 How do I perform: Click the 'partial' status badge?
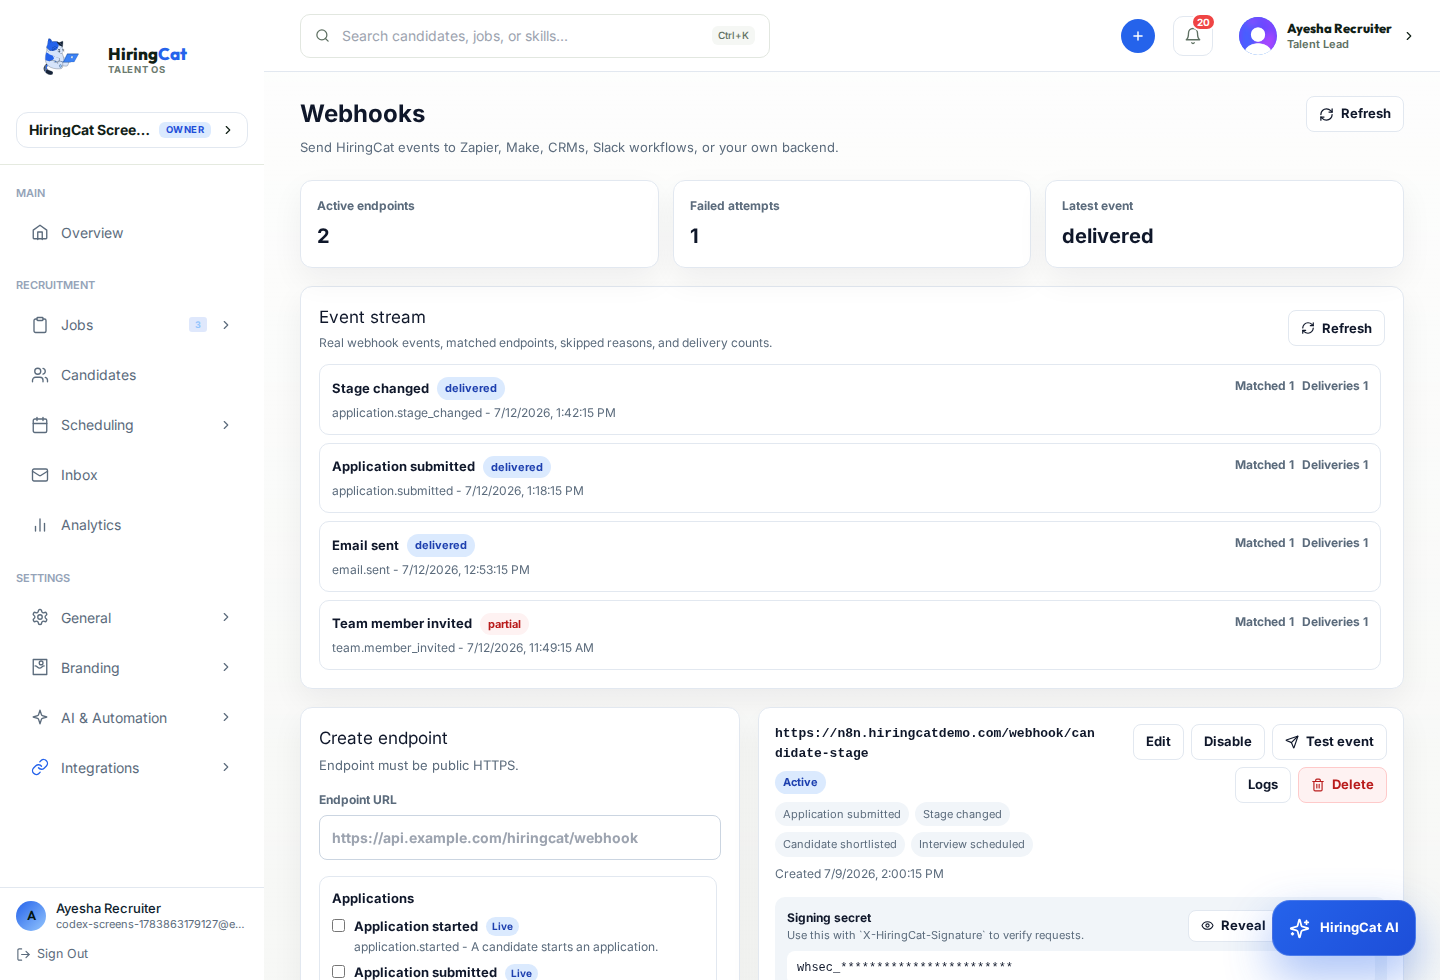(504, 624)
